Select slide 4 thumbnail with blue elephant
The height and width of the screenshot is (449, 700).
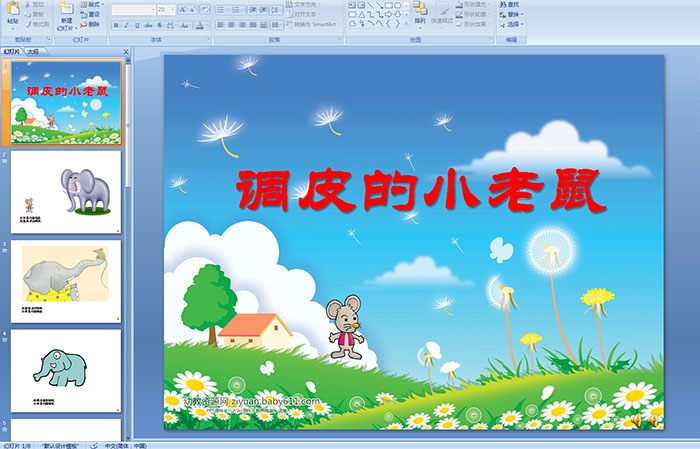click(66, 371)
